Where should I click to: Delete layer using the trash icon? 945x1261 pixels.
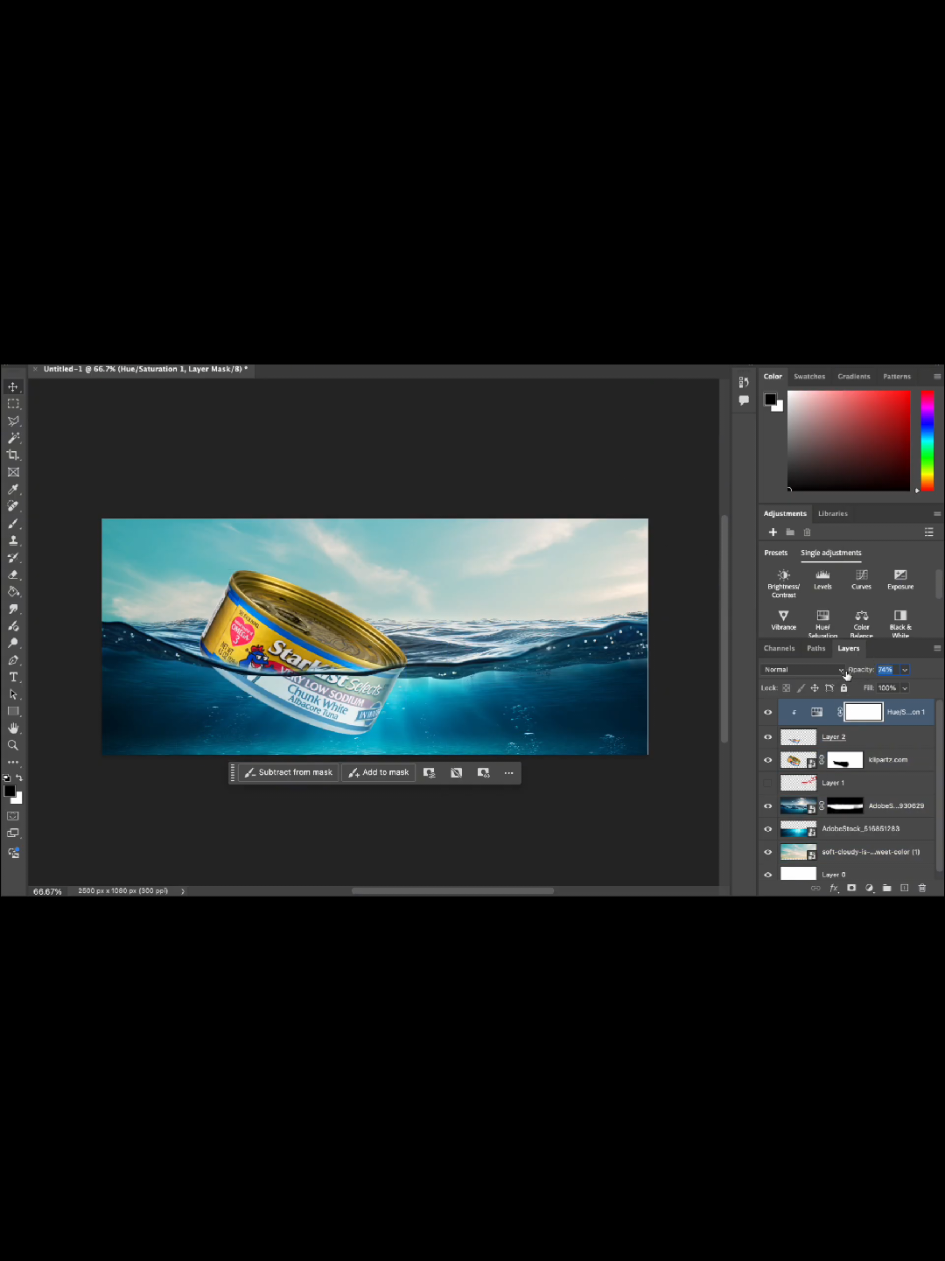click(x=921, y=888)
